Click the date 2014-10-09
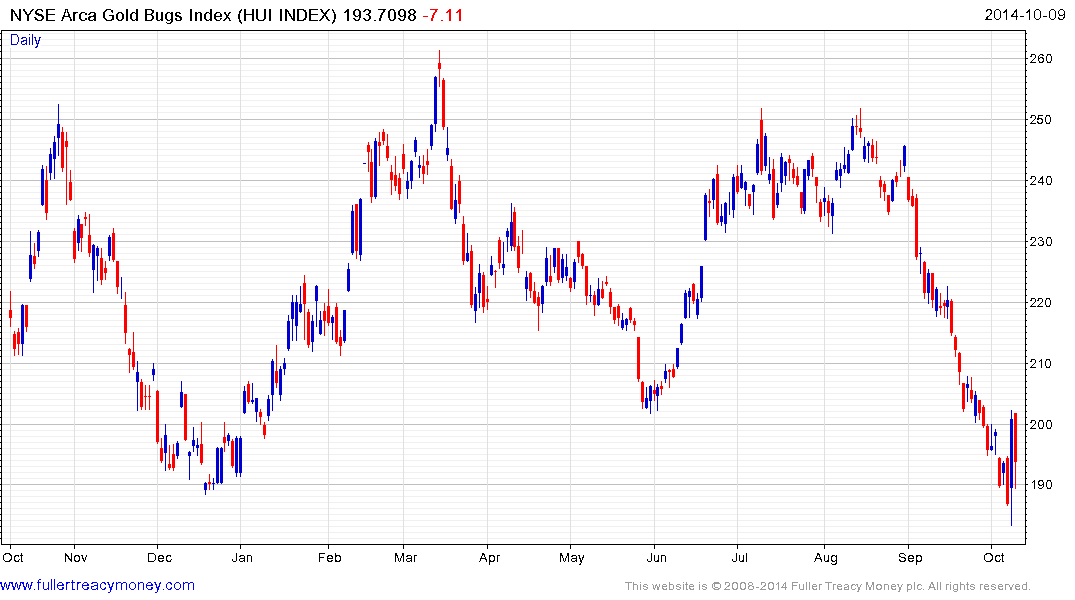 1025,15
